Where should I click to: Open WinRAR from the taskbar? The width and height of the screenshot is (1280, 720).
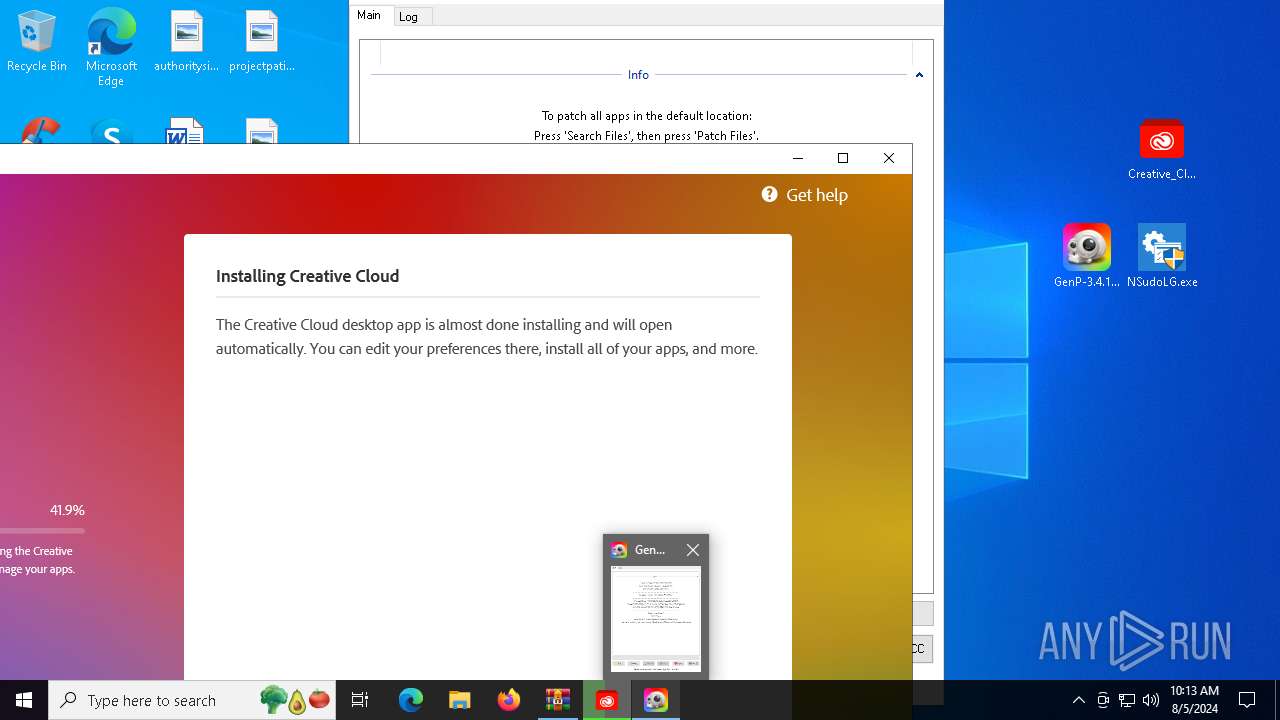click(557, 700)
